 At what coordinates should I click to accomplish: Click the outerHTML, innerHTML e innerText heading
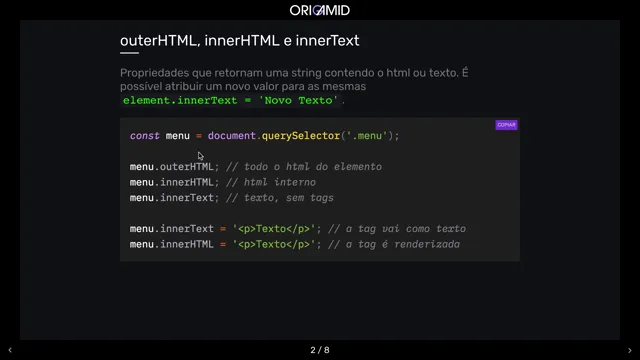point(240,41)
